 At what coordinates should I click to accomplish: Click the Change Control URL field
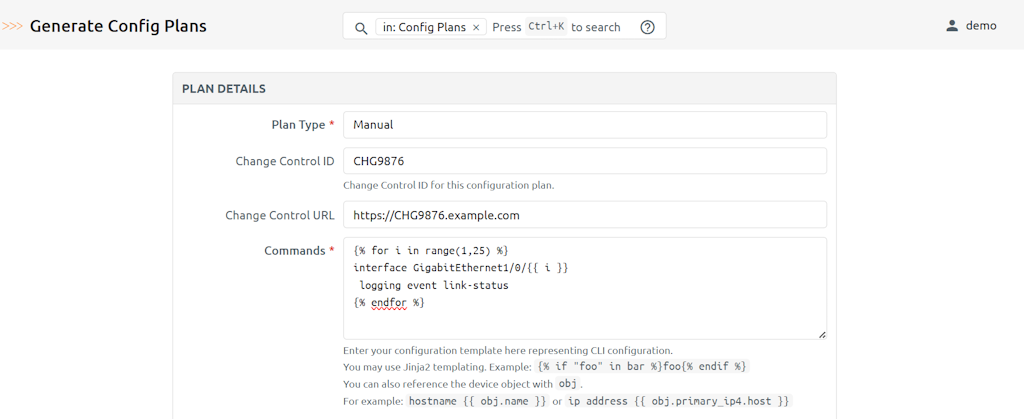pos(584,215)
